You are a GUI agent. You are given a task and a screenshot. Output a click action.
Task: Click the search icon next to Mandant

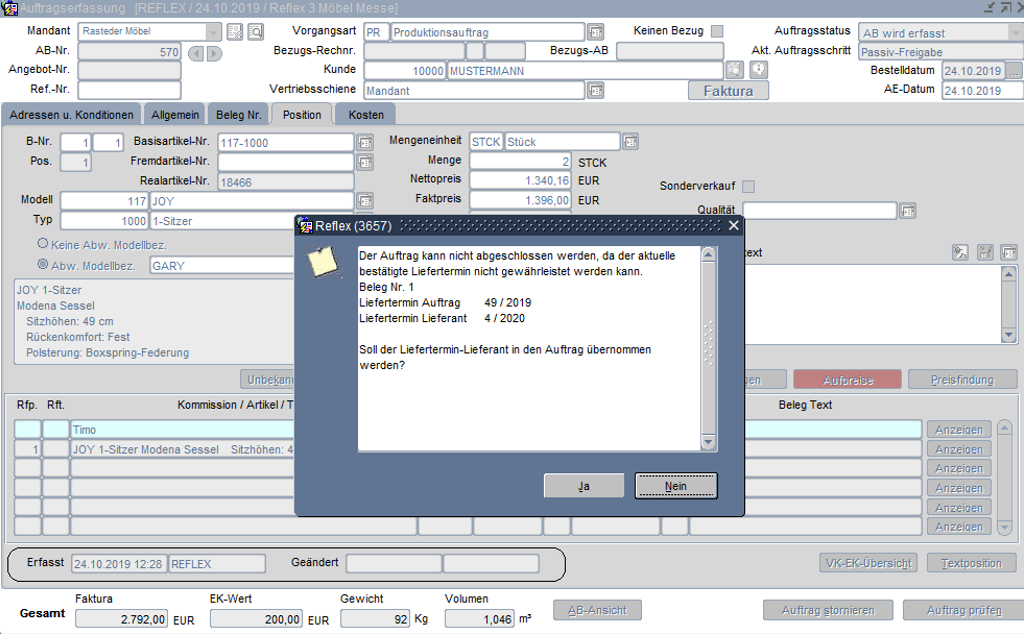255,32
